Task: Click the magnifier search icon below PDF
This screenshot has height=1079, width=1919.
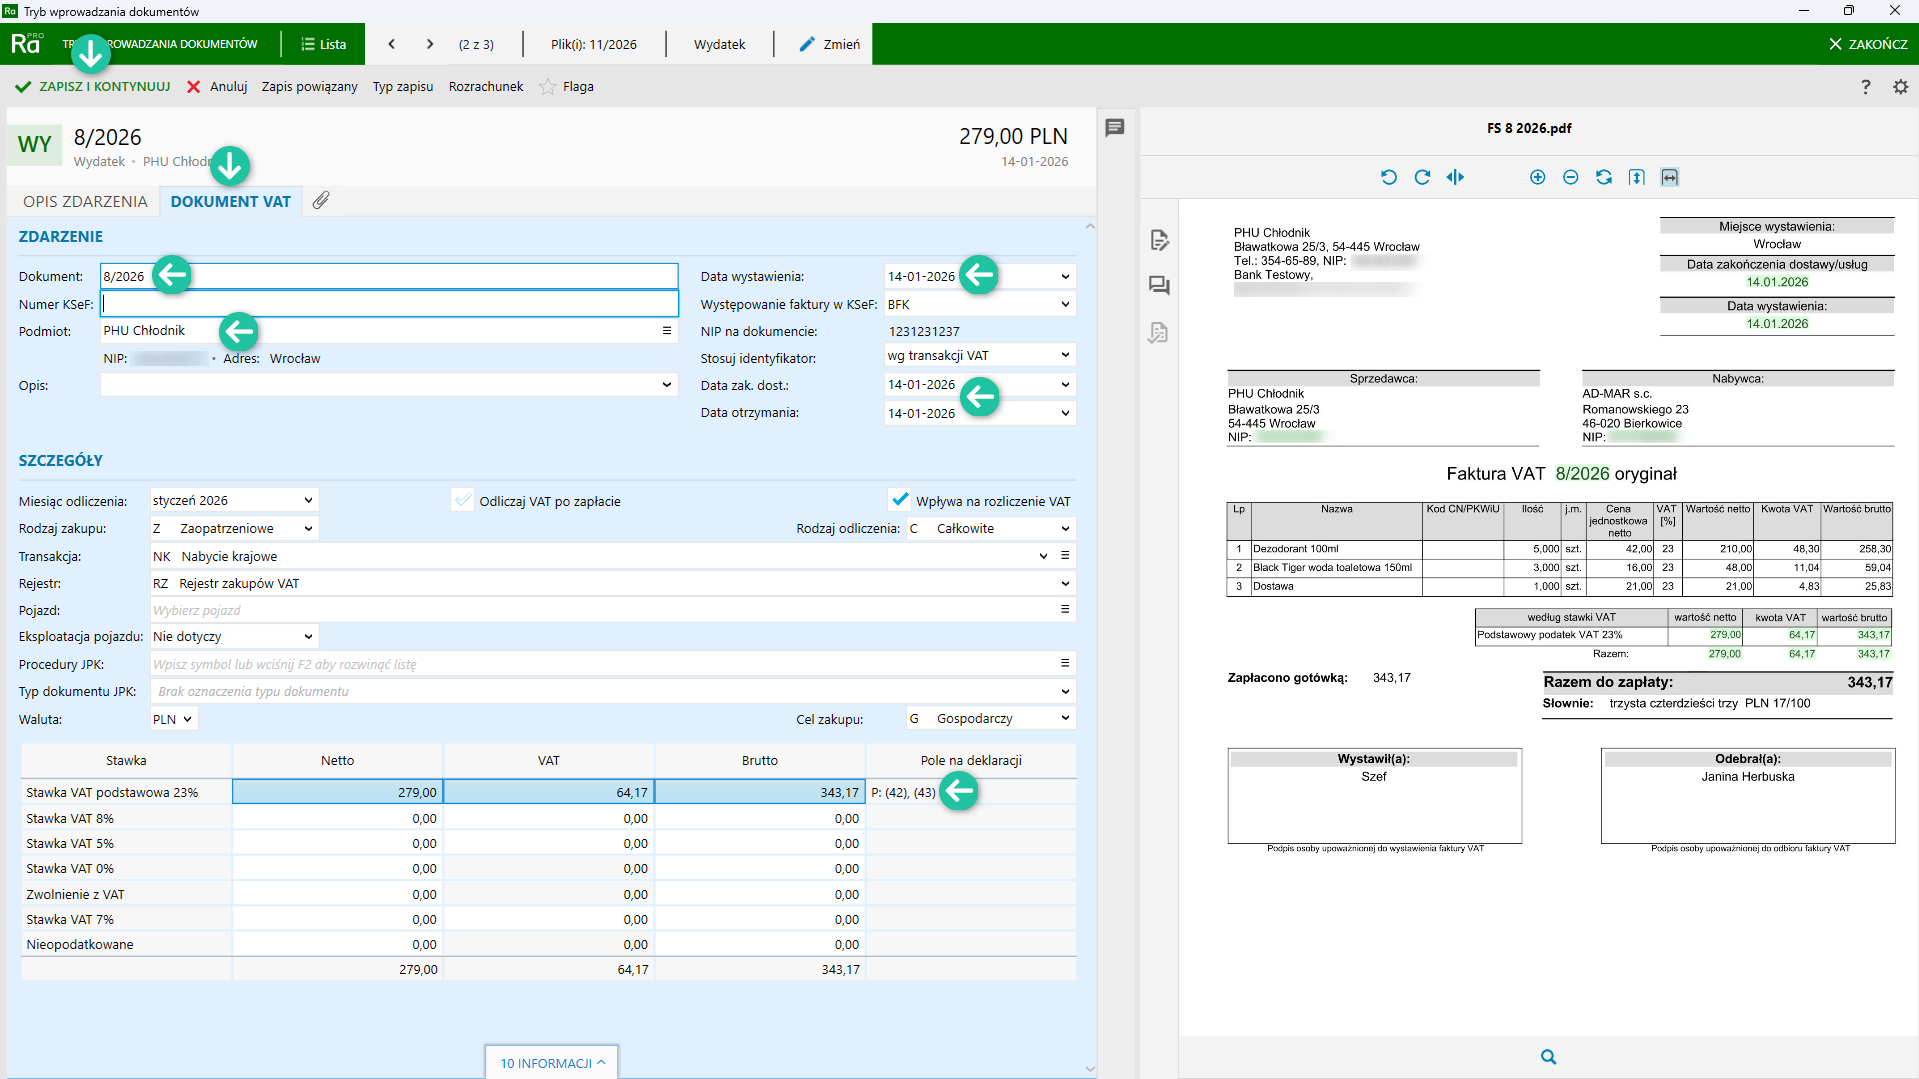Action: click(1548, 1057)
